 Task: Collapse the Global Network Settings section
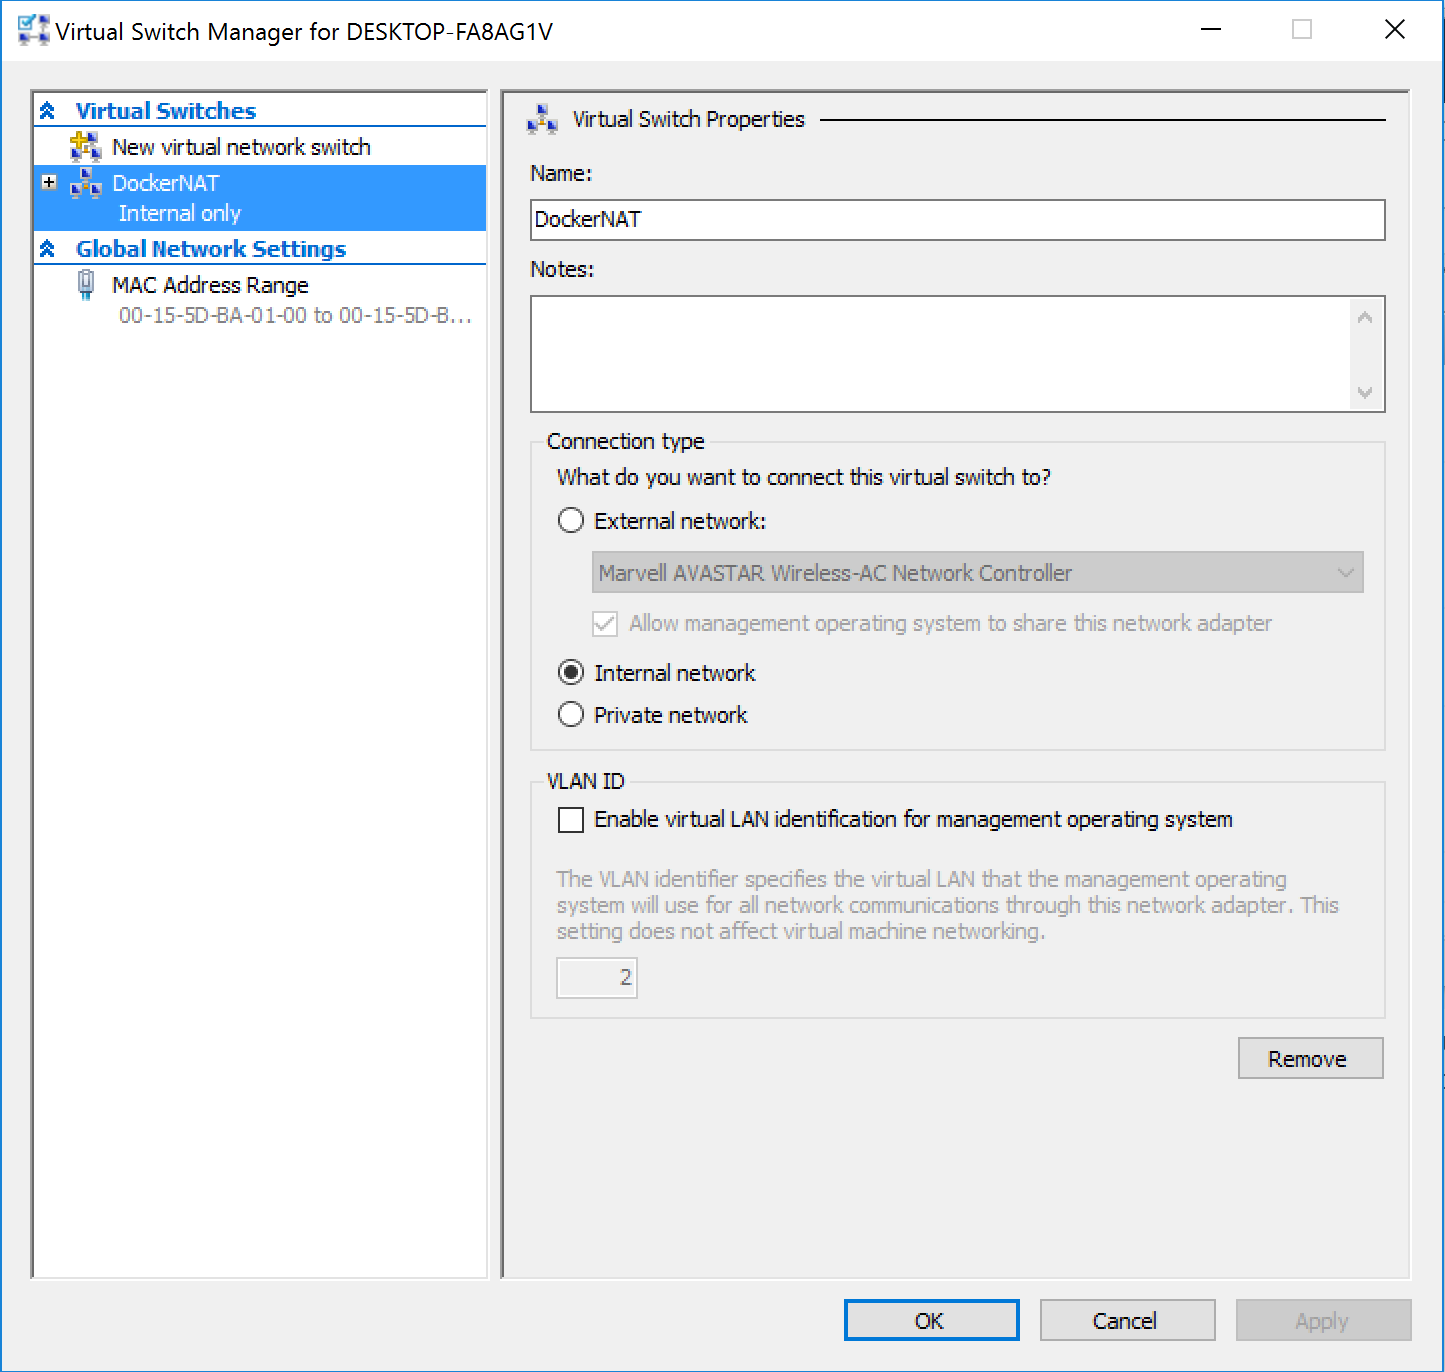(47, 248)
